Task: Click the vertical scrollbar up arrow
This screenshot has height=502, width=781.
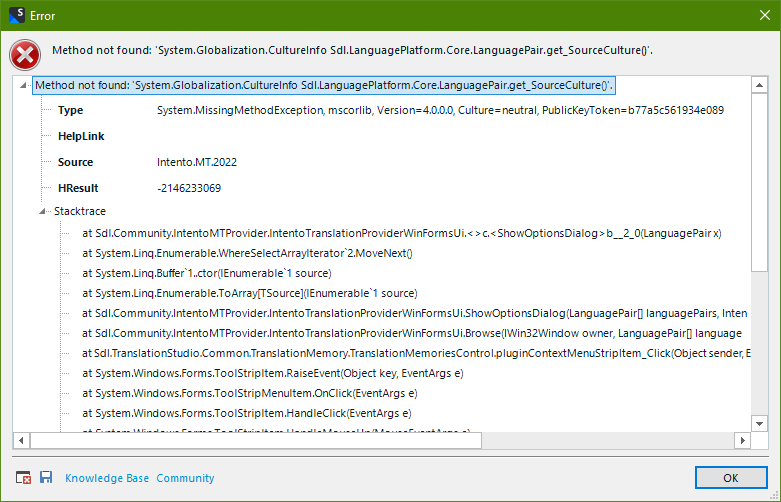Action: pos(759,85)
